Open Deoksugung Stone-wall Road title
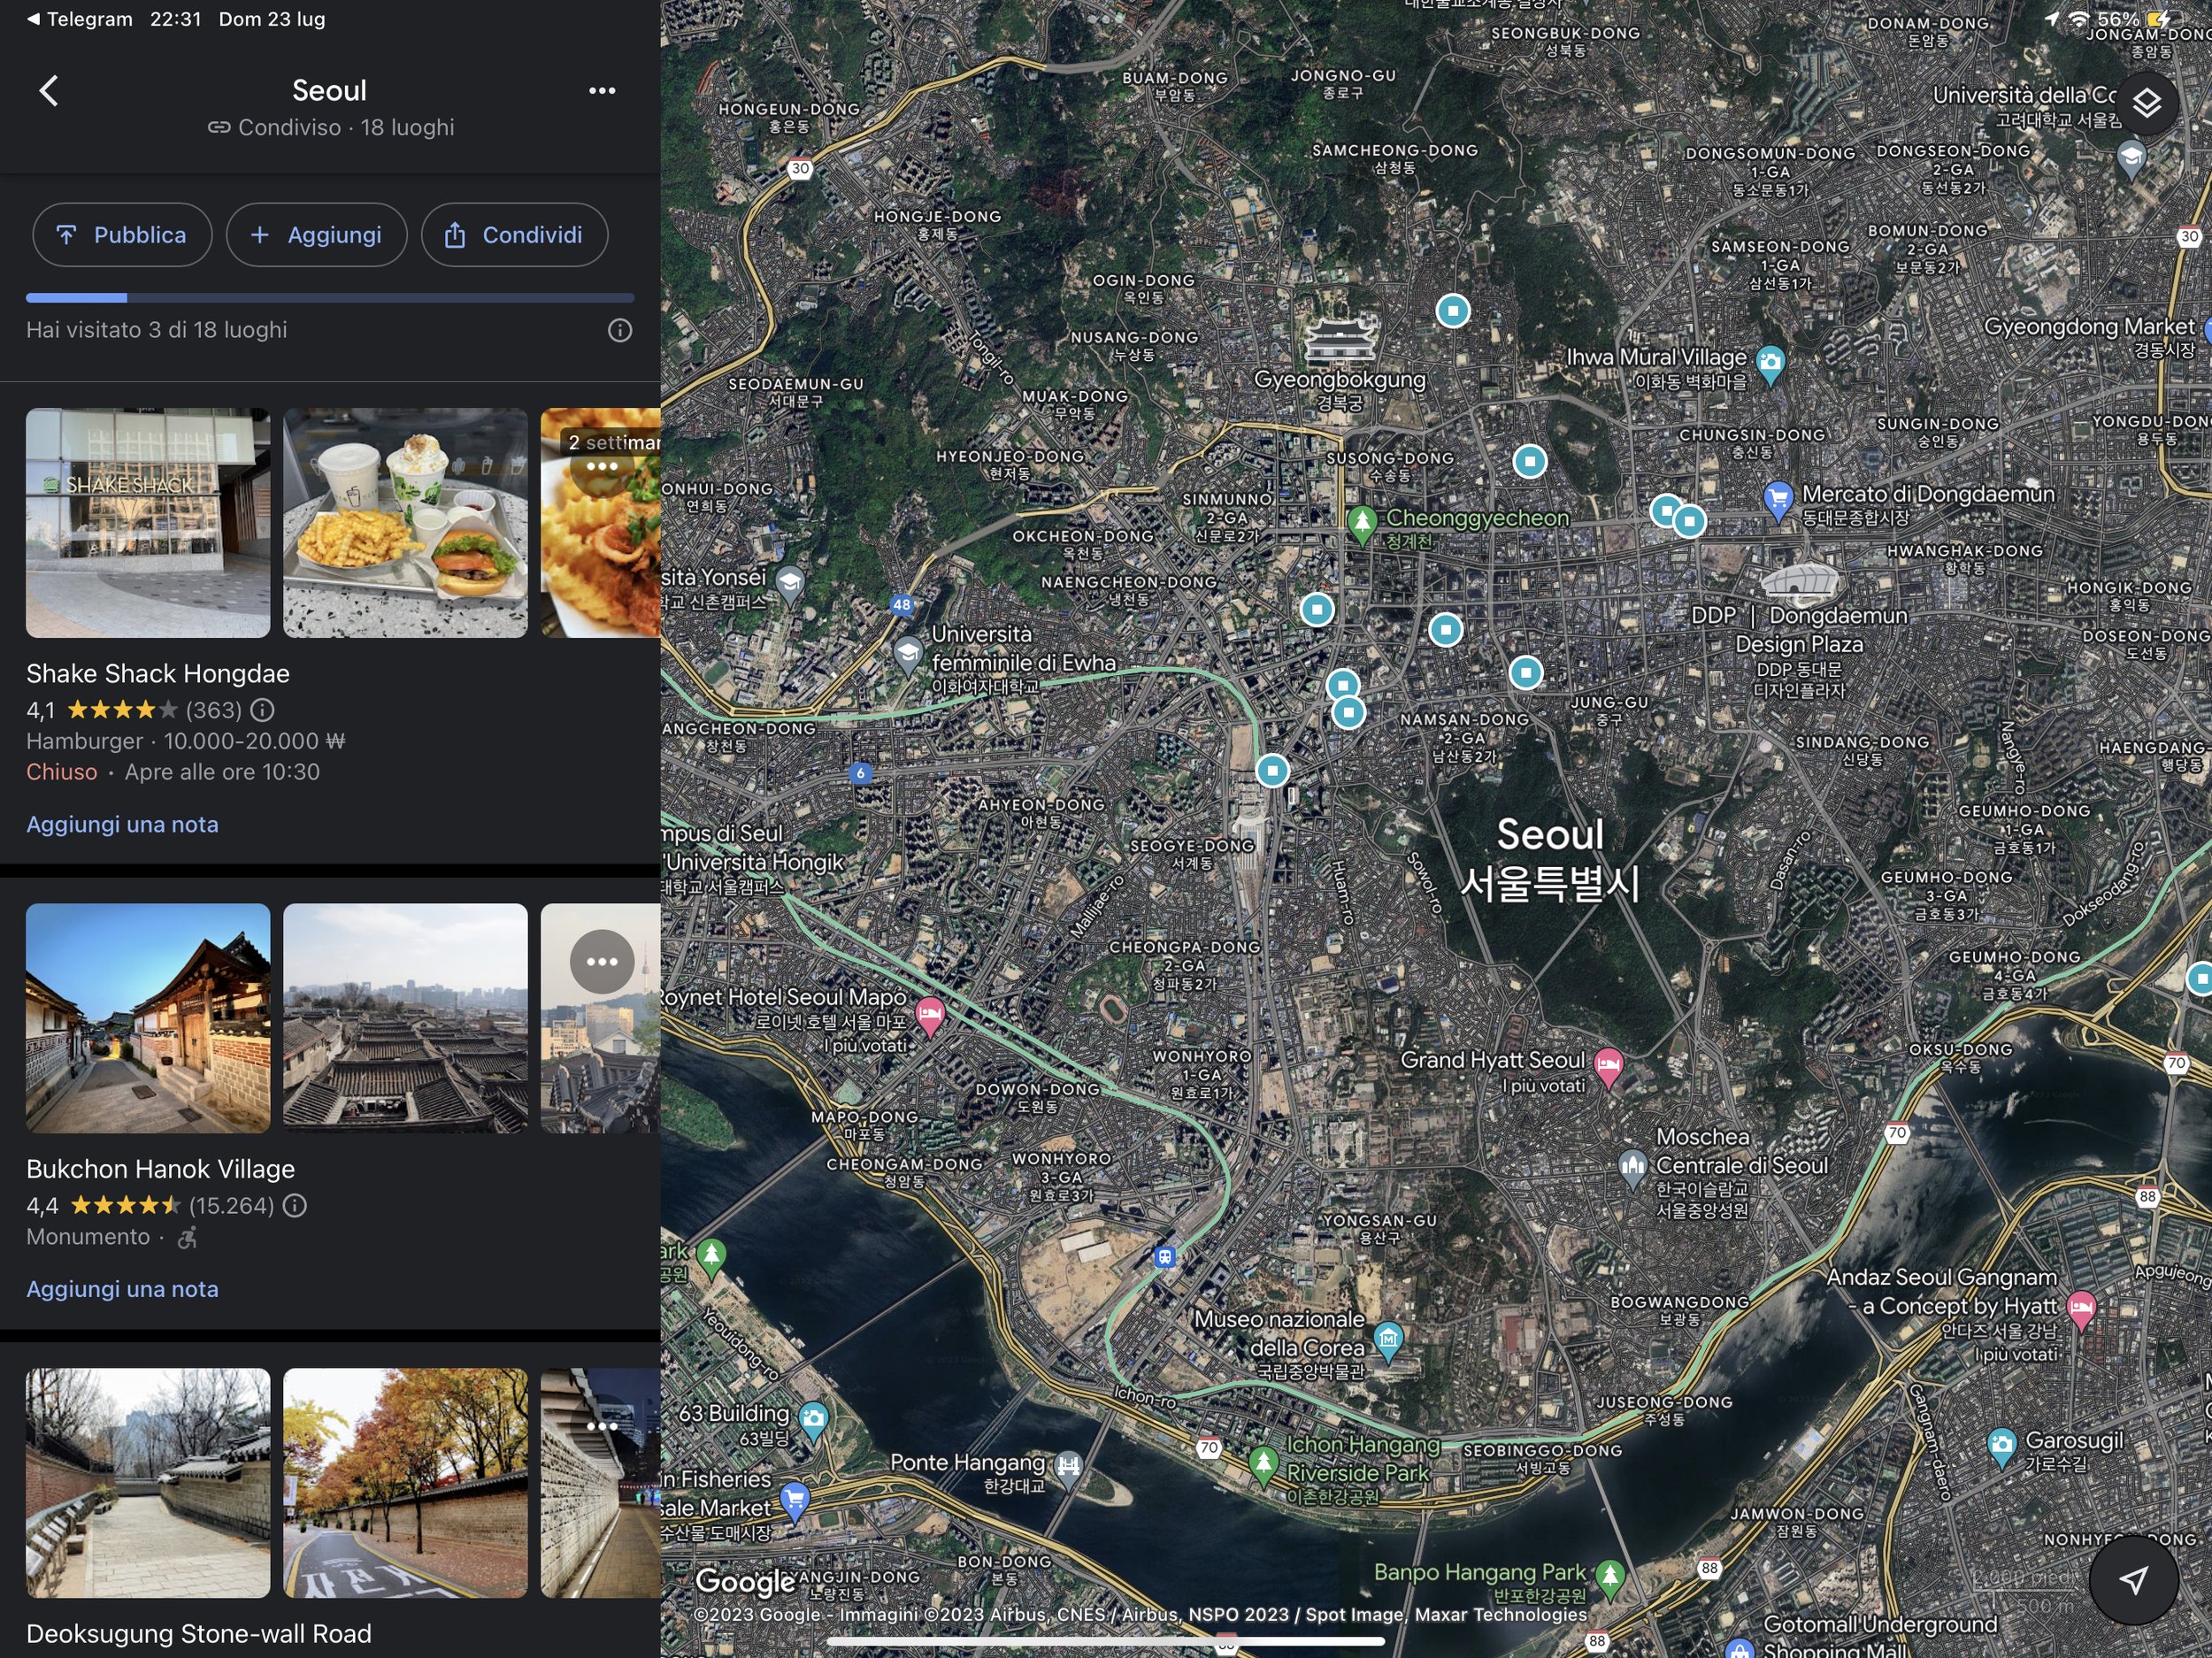The width and height of the screenshot is (2212, 1658). [199, 1634]
